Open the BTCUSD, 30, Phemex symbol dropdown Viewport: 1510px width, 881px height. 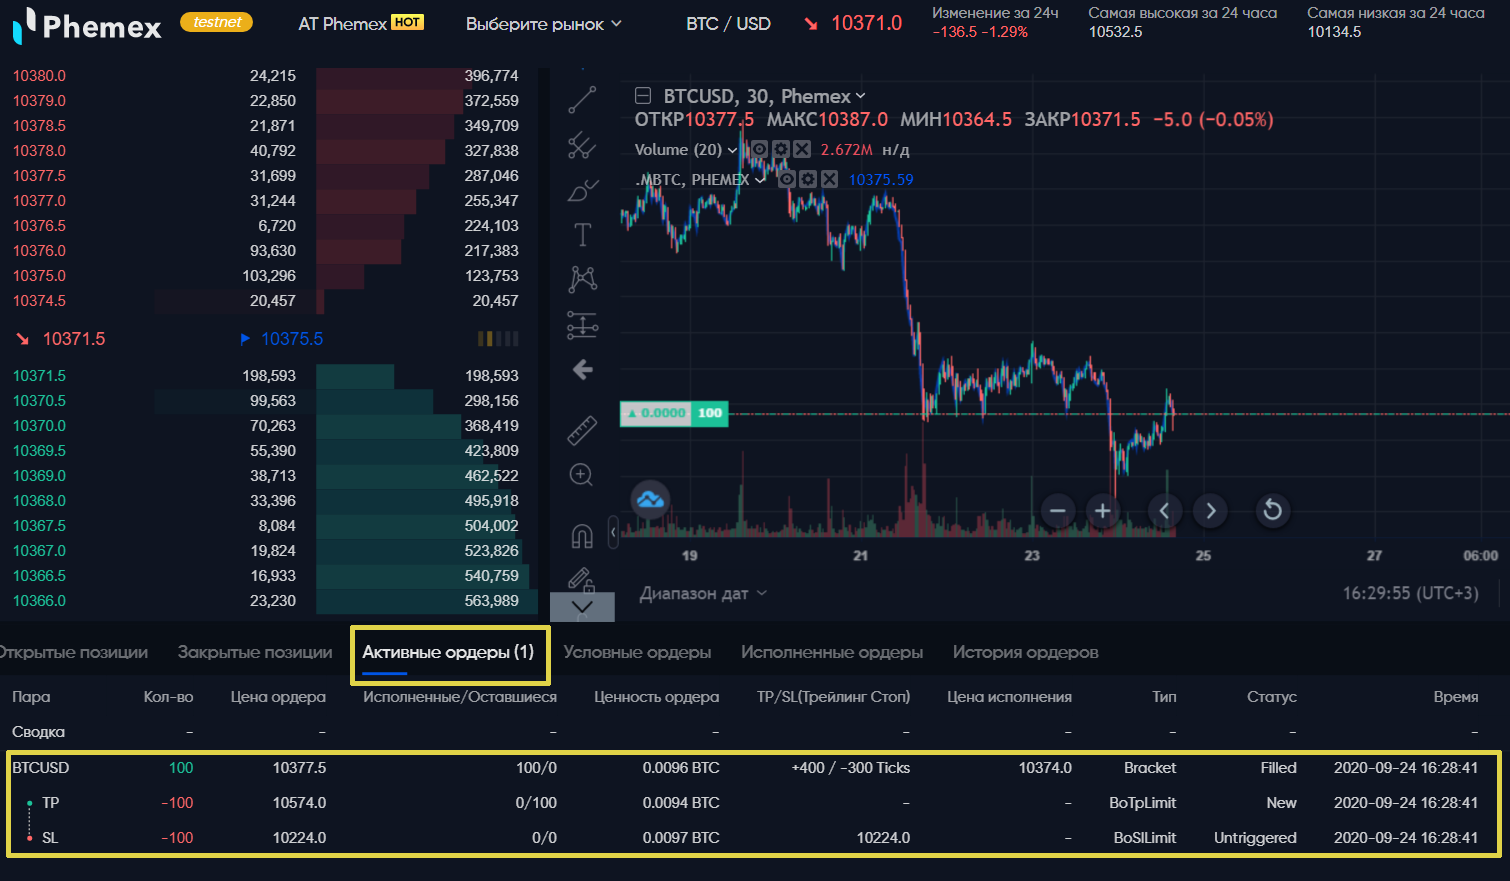[x=764, y=96]
